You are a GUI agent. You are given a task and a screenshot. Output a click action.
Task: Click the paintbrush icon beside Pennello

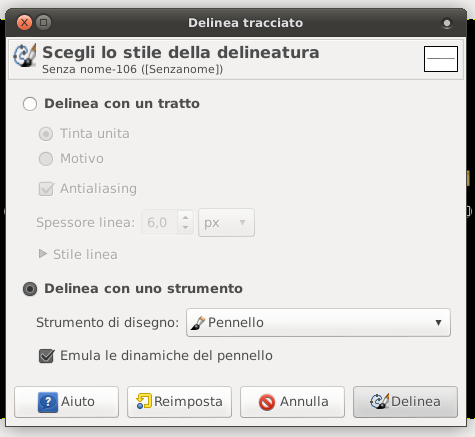[198, 323]
